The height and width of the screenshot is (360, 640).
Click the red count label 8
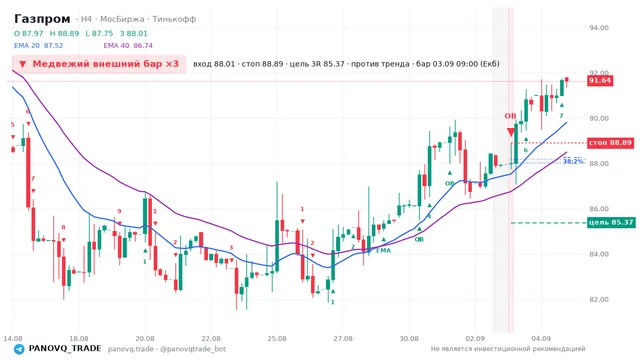coord(63,227)
